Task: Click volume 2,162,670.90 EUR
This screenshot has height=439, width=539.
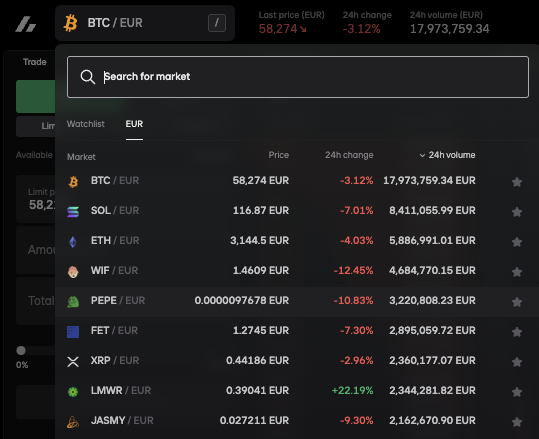Action: point(432,420)
